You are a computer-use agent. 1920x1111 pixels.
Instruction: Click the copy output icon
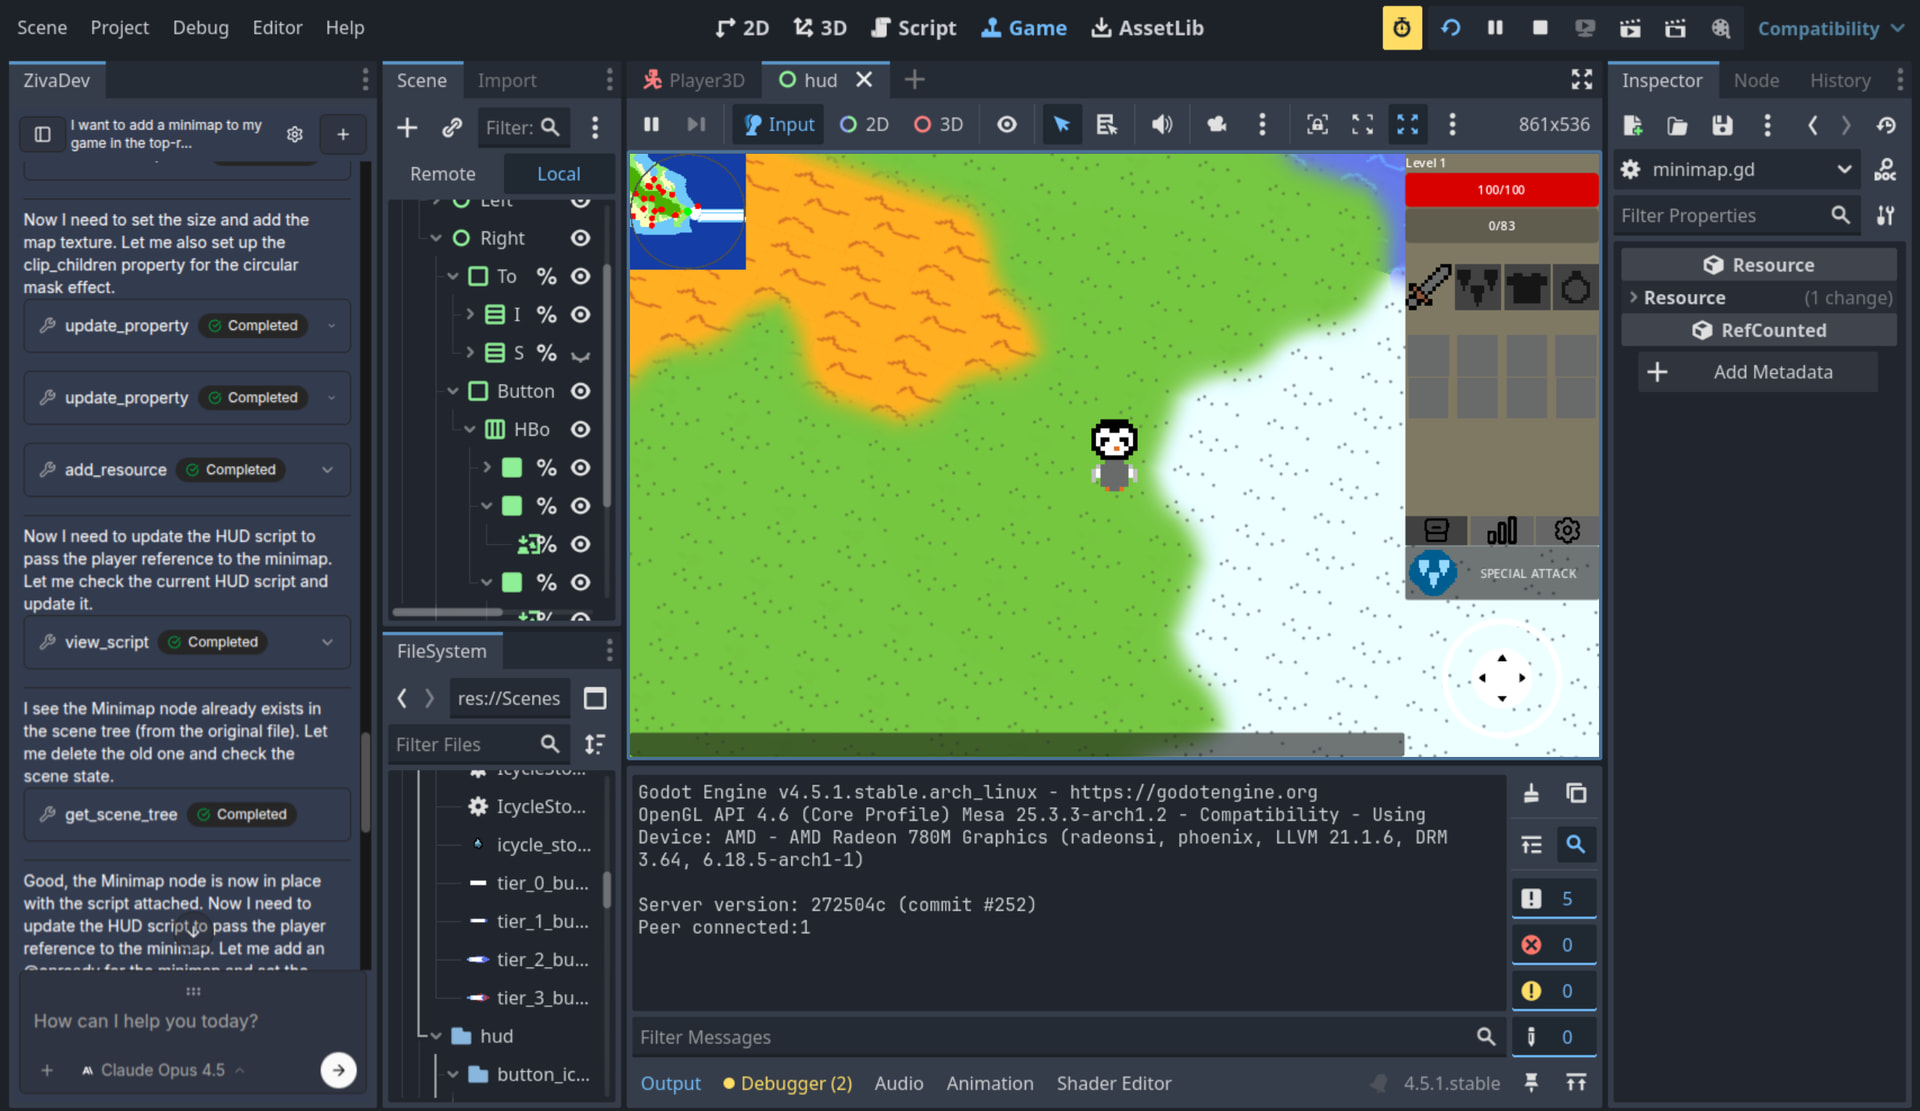pyautogui.click(x=1576, y=793)
